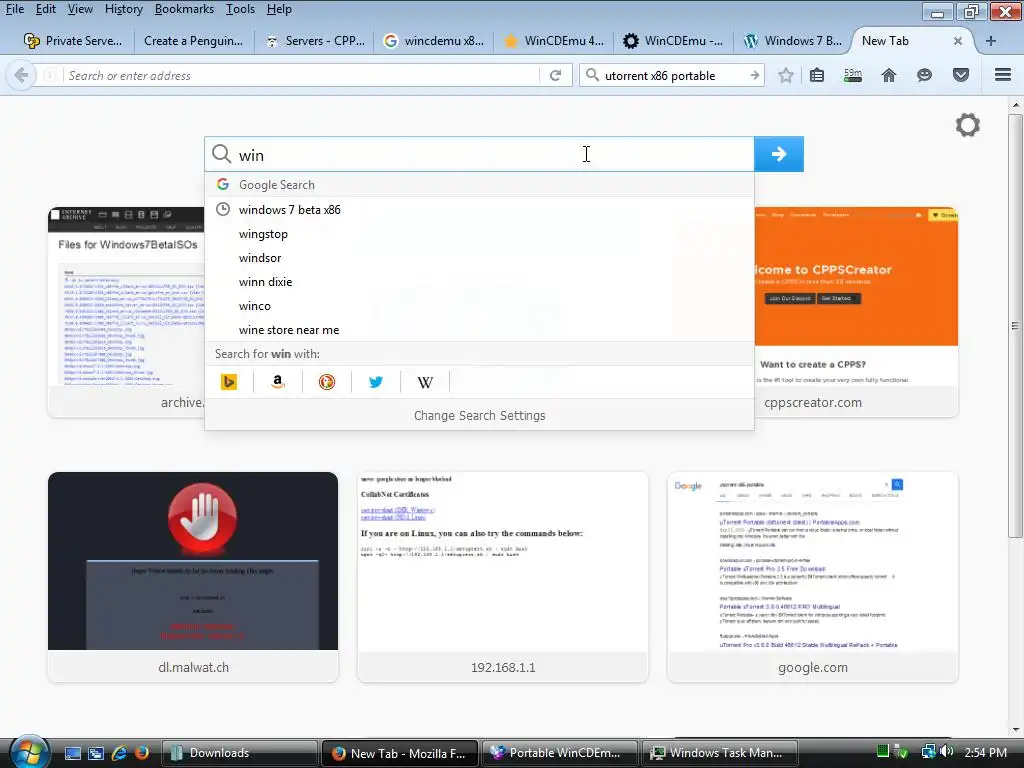Click the search bar go arrow
The height and width of the screenshot is (768, 1024).
point(755,75)
